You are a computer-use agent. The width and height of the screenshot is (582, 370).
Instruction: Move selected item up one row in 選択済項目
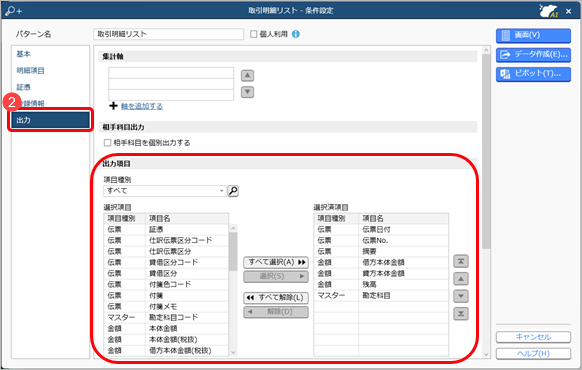coord(461,279)
